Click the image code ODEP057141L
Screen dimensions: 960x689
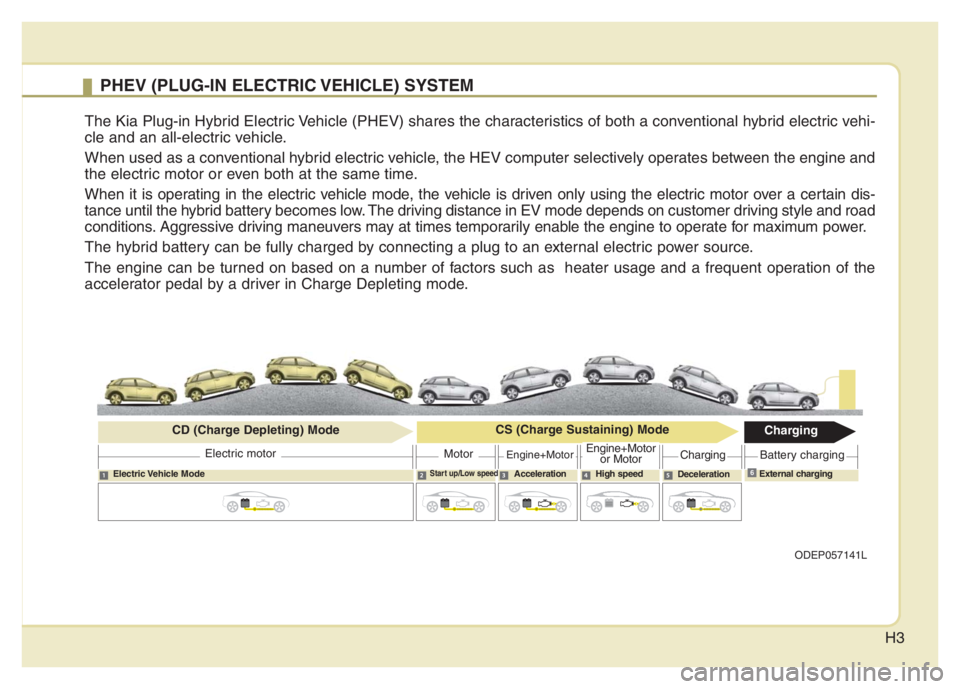(830, 555)
